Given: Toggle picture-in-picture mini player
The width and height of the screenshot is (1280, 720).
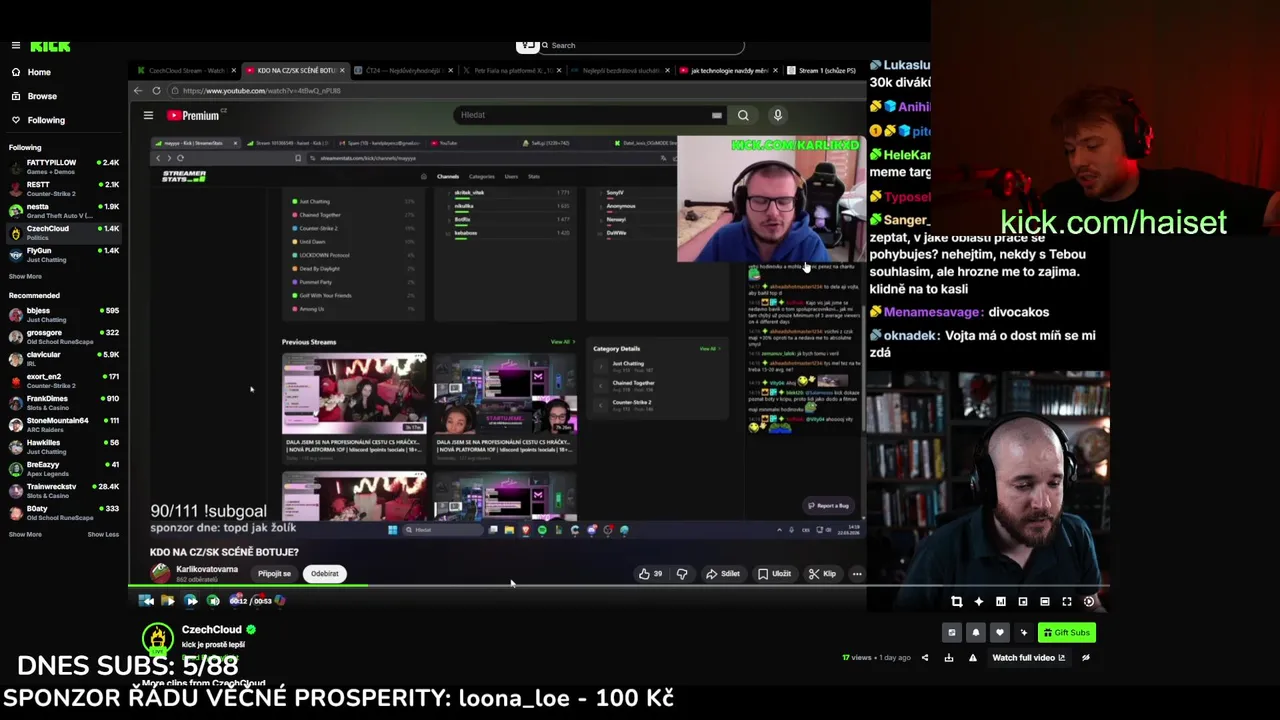Looking at the screenshot, I should tap(1023, 602).
